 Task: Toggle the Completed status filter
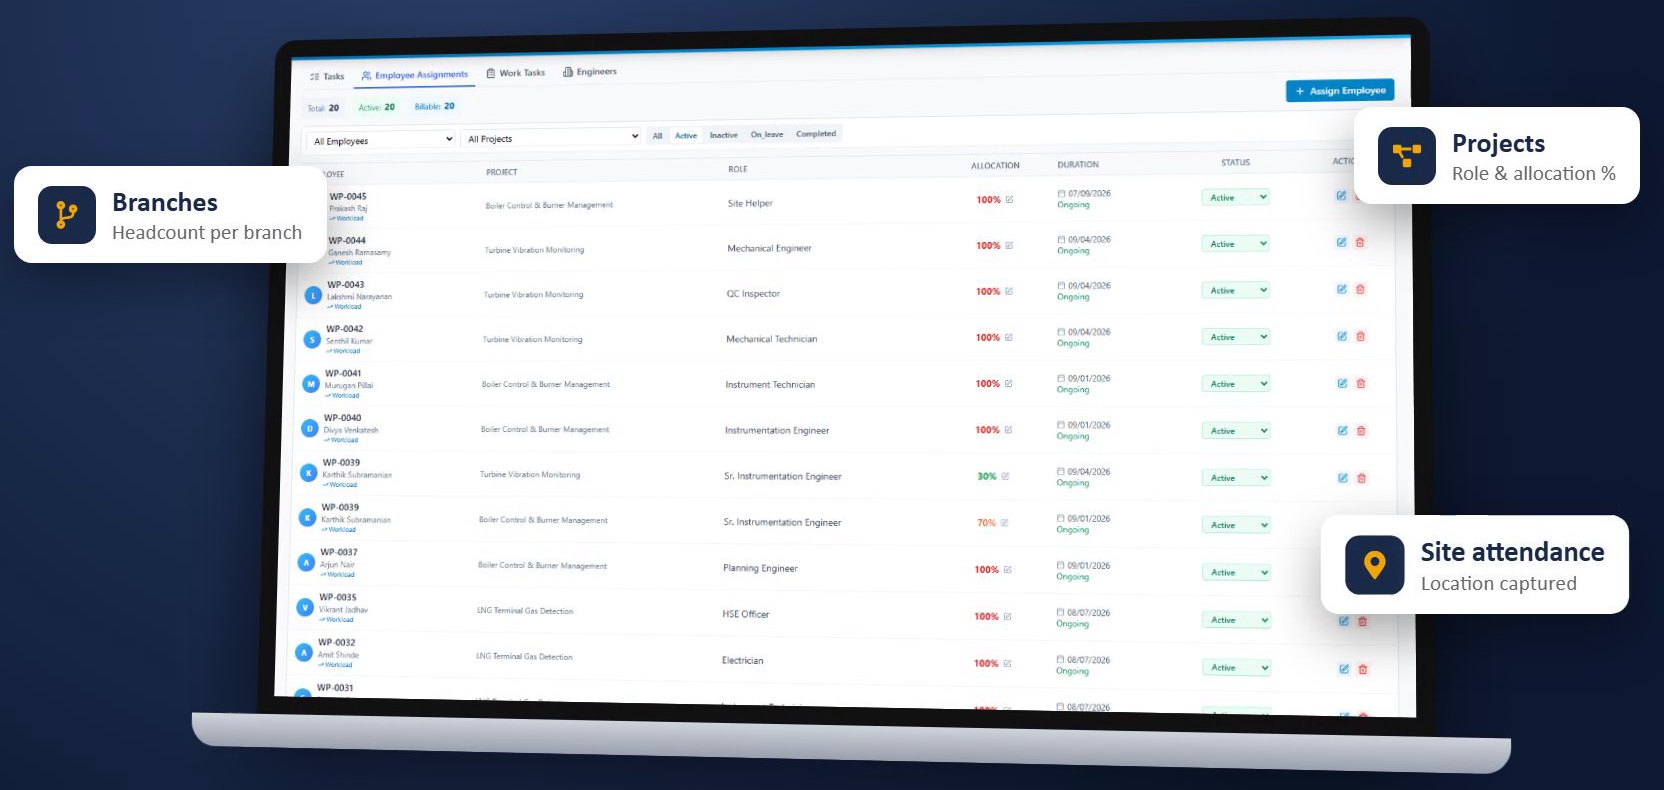click(x=816, y=133)
